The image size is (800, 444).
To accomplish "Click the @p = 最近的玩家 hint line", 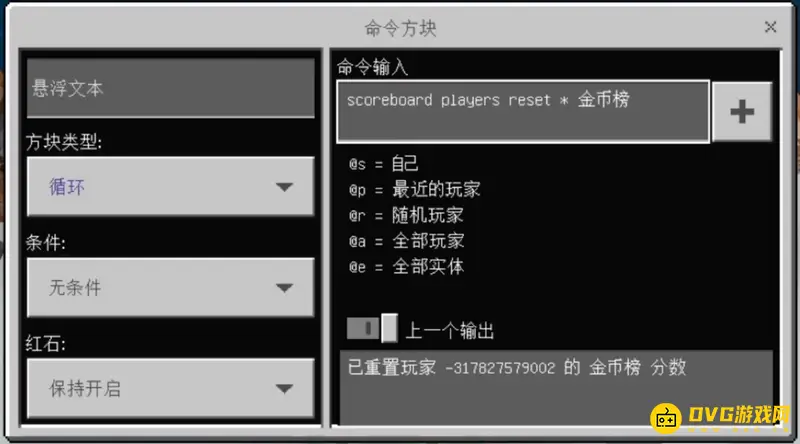I will [x=414, y=189].
